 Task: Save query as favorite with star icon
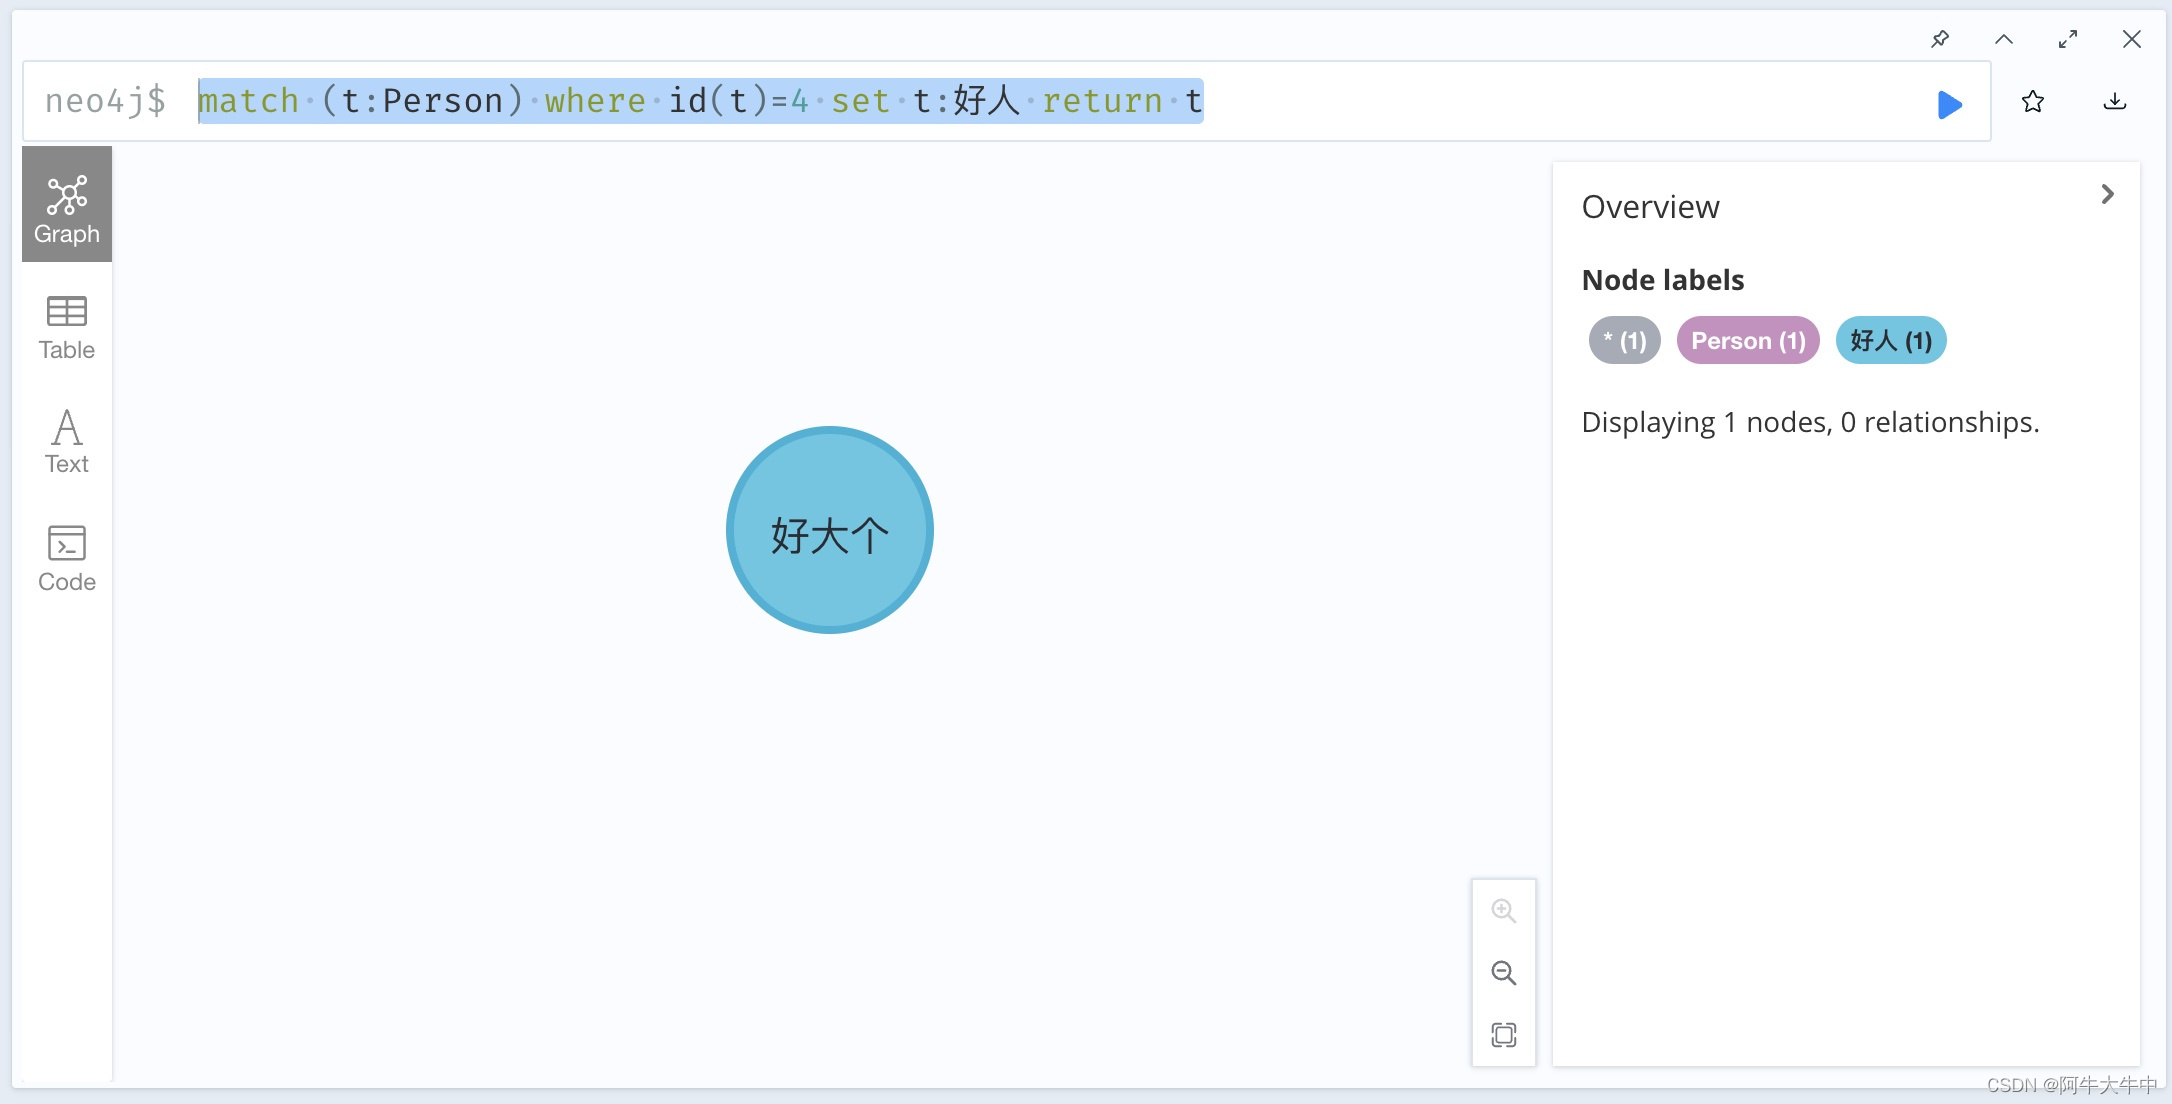[2032, 101]
